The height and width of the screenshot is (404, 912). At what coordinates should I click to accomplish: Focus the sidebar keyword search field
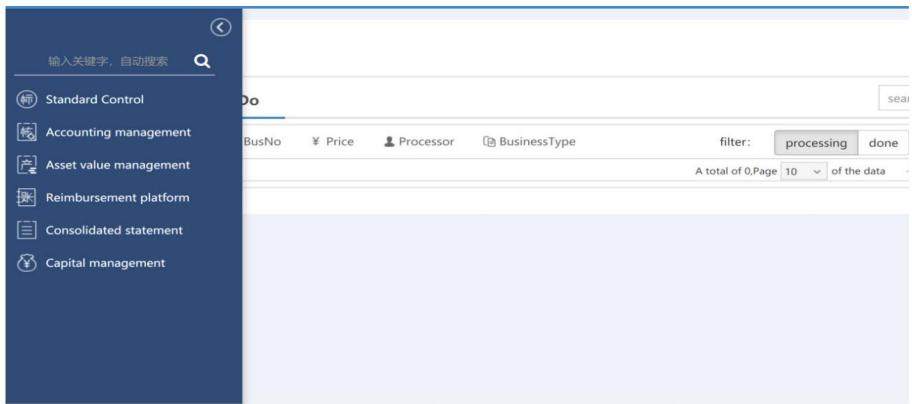tap(108, 61)
